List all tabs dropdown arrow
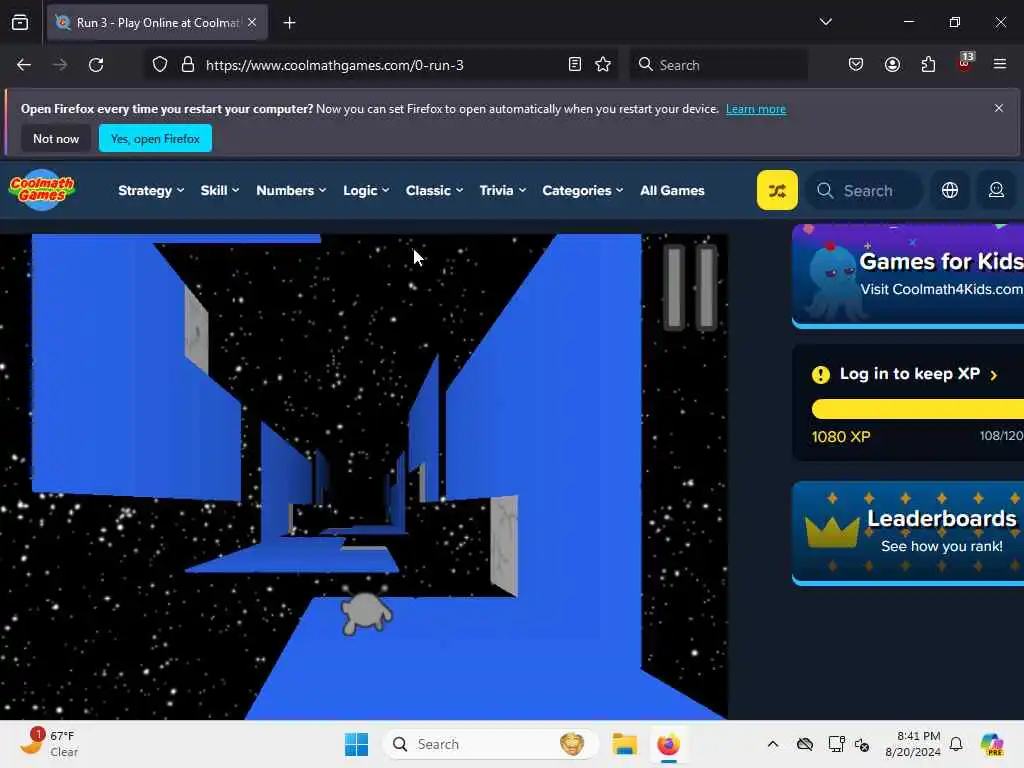 click(825, 22)
